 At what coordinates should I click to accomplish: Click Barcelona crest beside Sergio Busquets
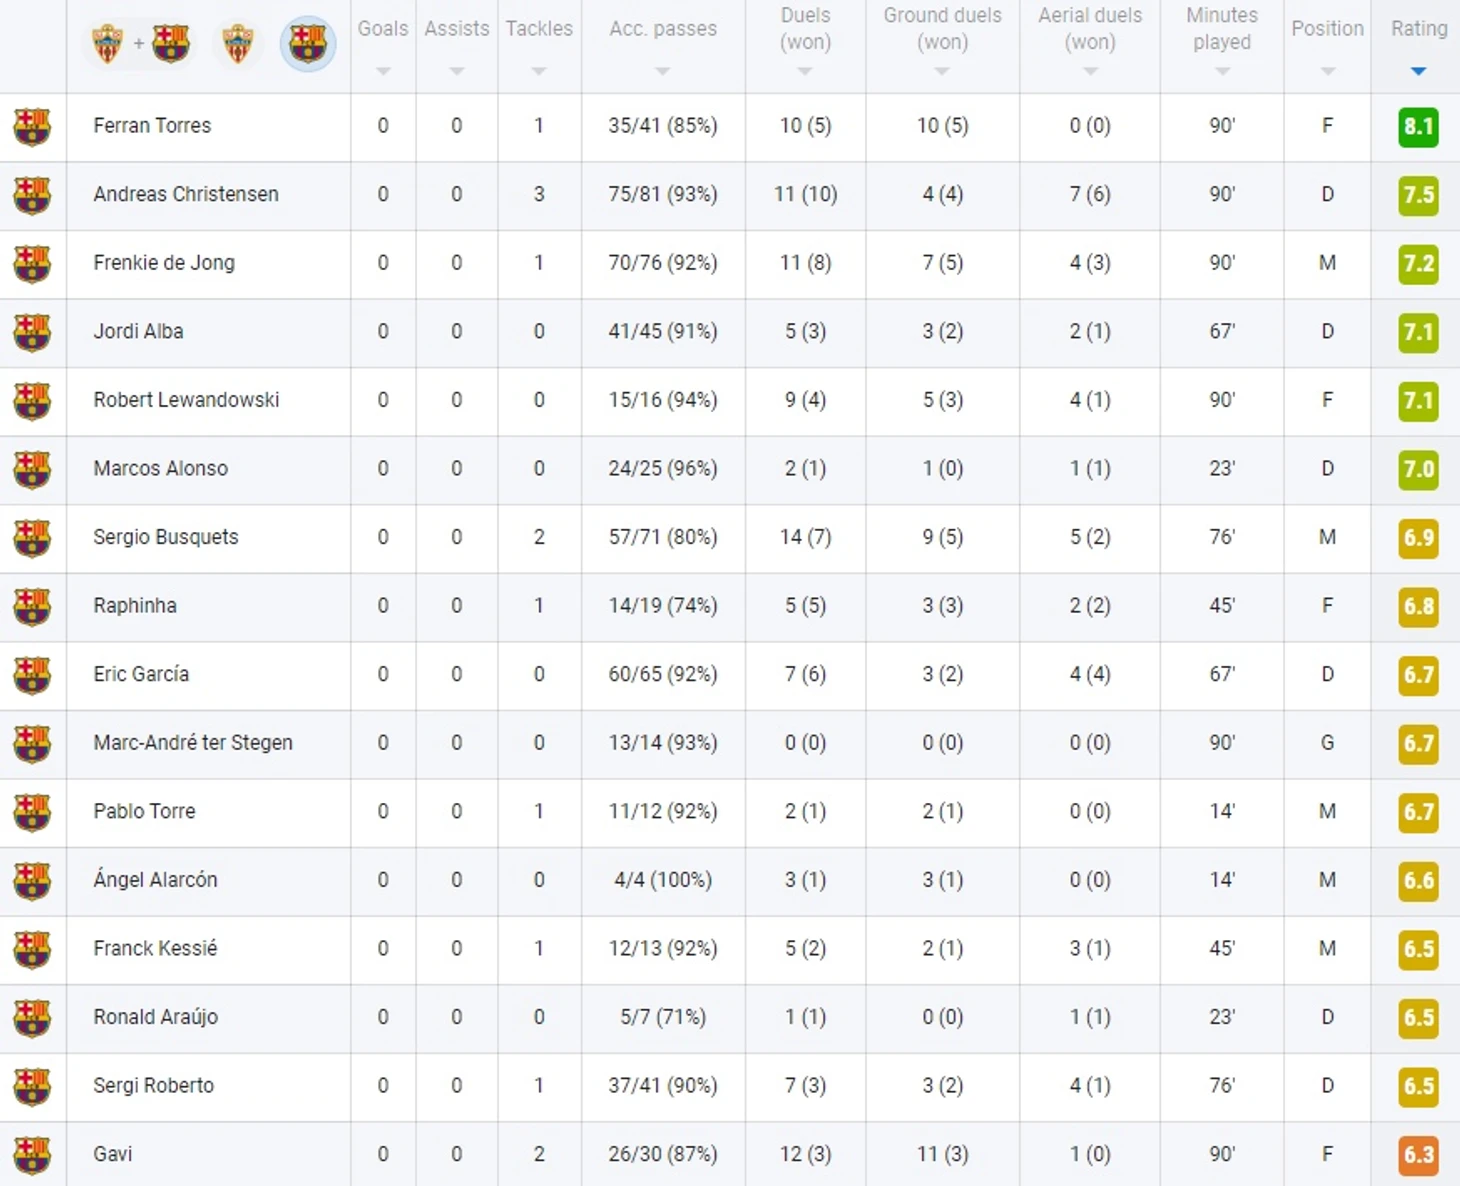32,538
